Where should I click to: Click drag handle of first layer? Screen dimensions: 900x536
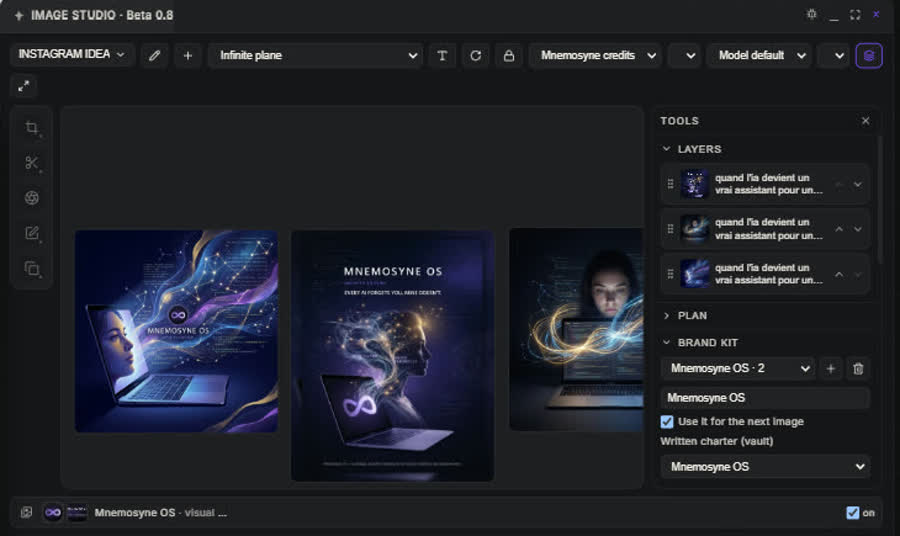coord(670,184)
